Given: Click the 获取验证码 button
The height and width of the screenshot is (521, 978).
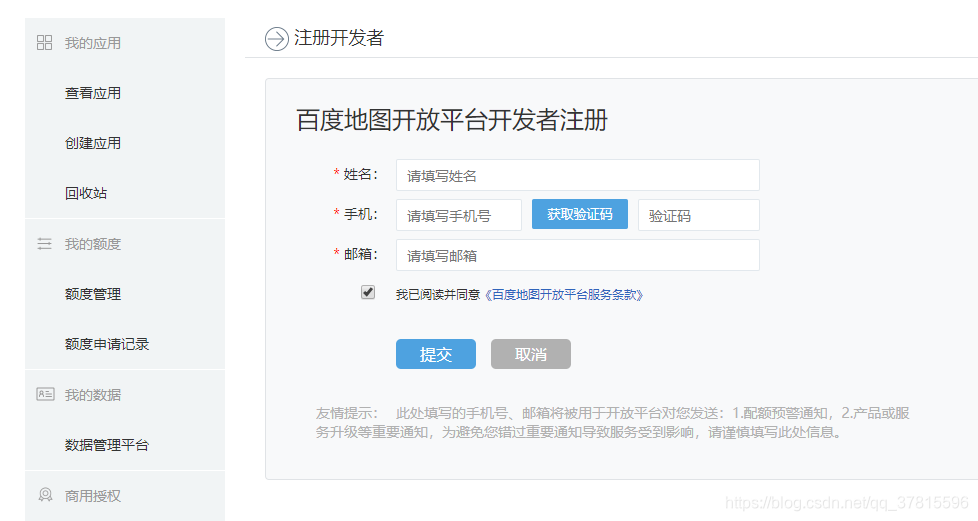Looking at the screenshot, I should point(579,214).
